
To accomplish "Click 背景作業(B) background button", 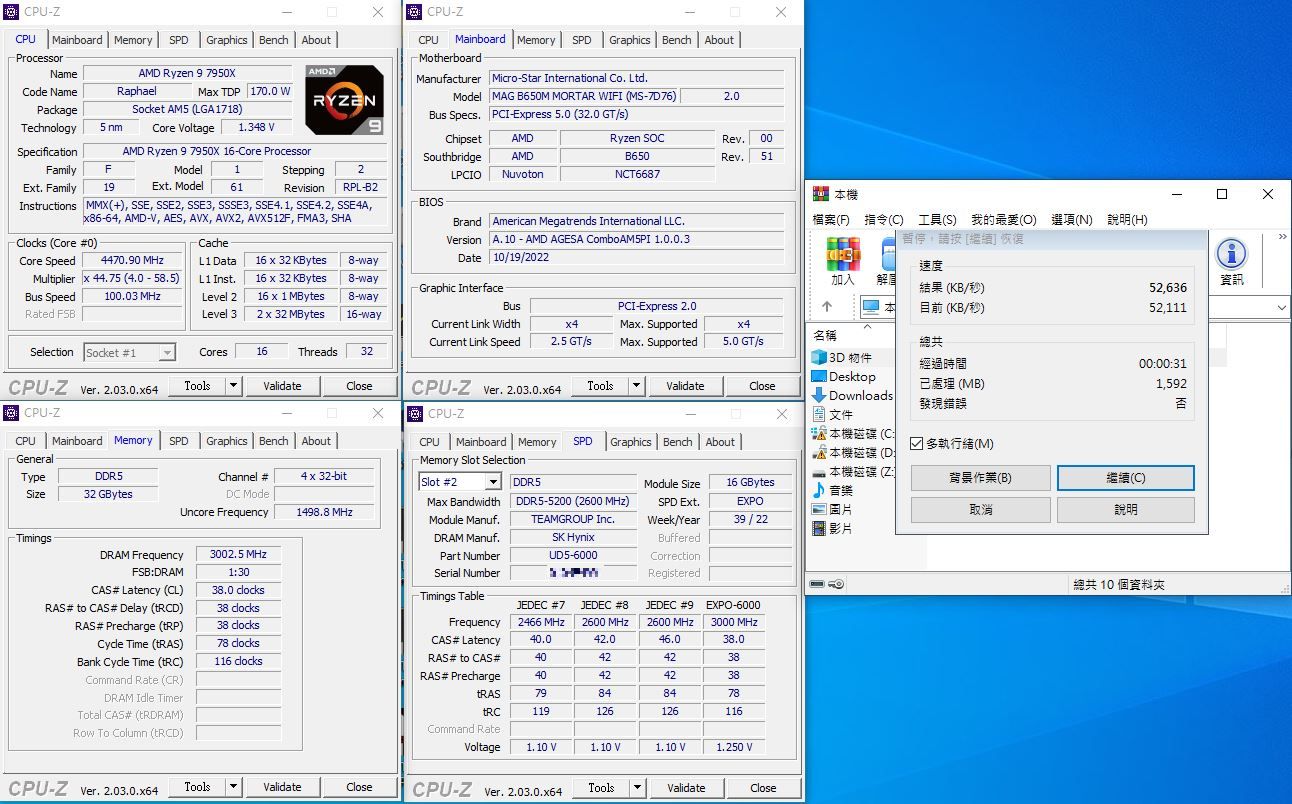I will click(x=980, y=478).
